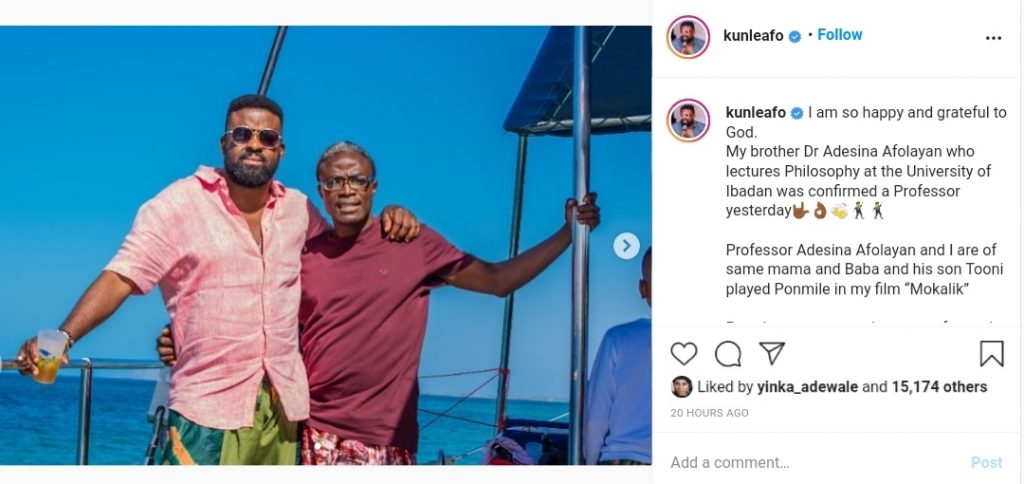Save post with the bookmark icon

991,353
